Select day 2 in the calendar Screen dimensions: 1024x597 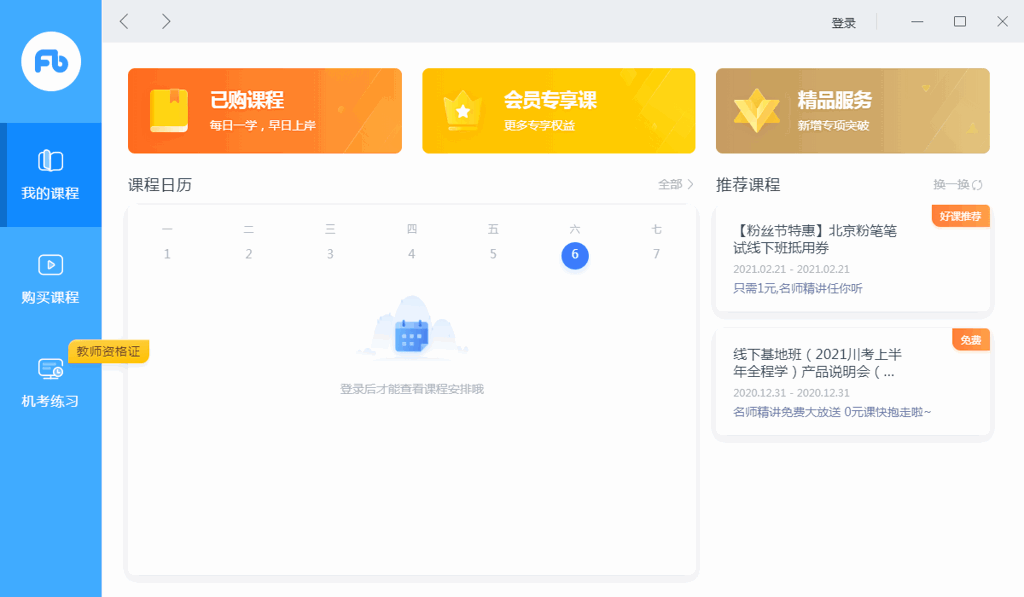(x=249, y=254)
